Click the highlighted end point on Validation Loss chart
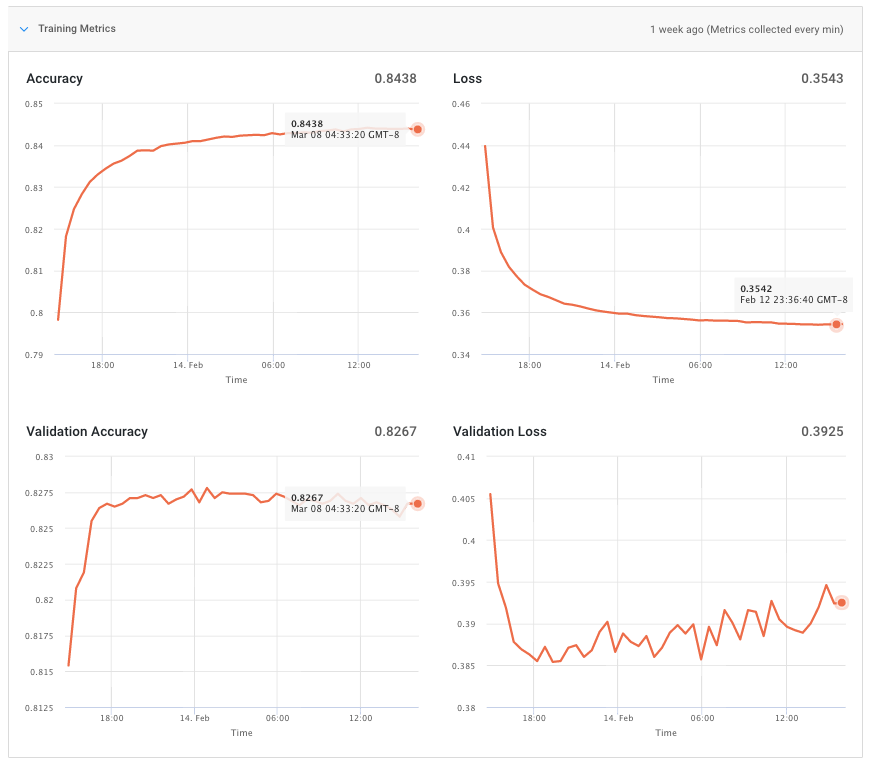This screenshot has height=764, width=870. (842, 602)
